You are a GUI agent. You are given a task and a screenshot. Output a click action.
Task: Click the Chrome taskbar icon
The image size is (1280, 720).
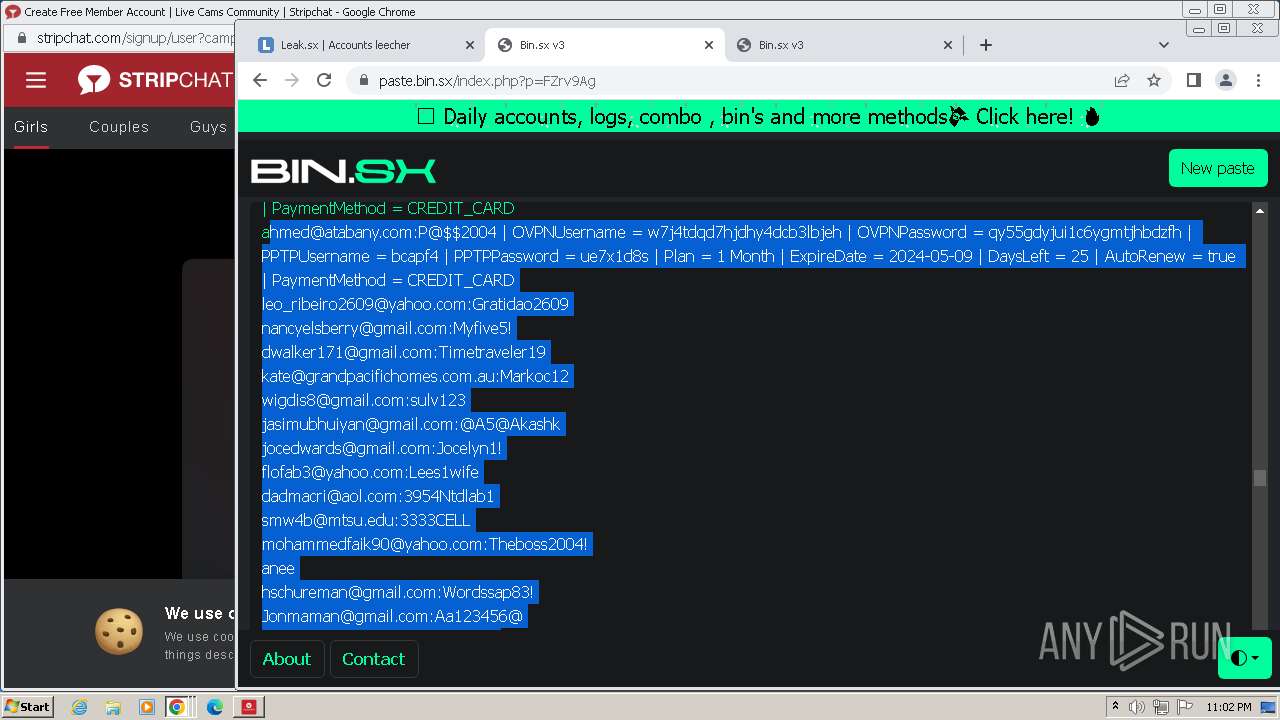click(x=177, y=707)
